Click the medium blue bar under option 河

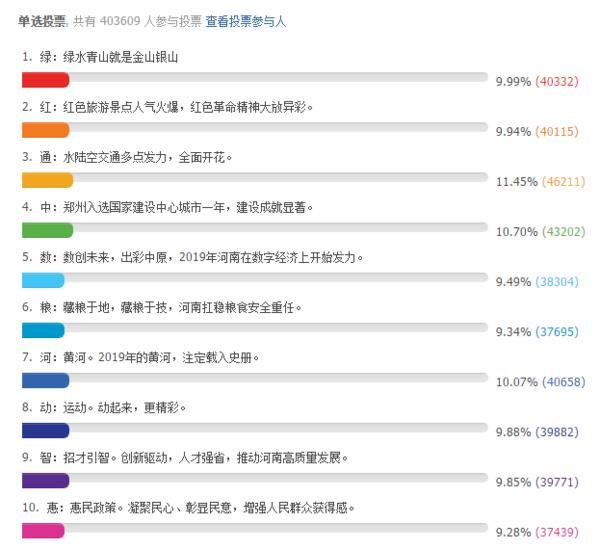tap(46, 381)
